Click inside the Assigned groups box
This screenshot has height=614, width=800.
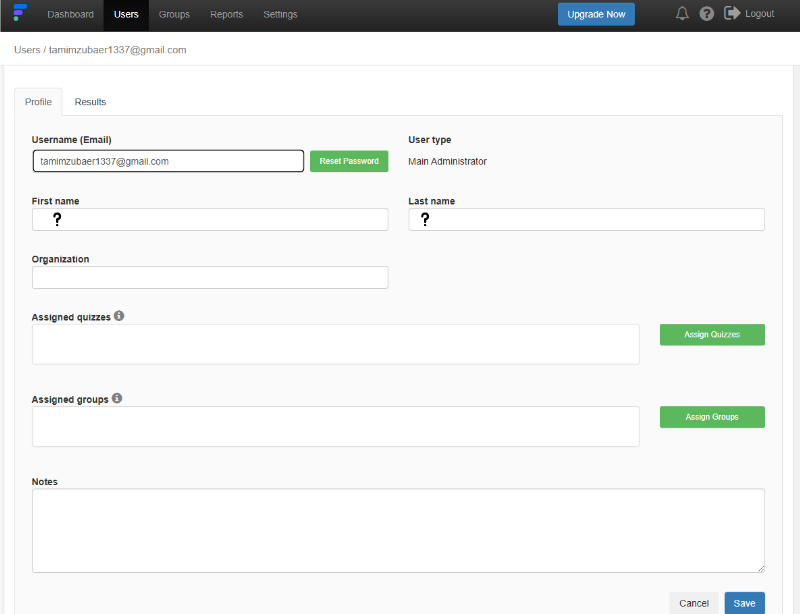[x=336, y=427]
